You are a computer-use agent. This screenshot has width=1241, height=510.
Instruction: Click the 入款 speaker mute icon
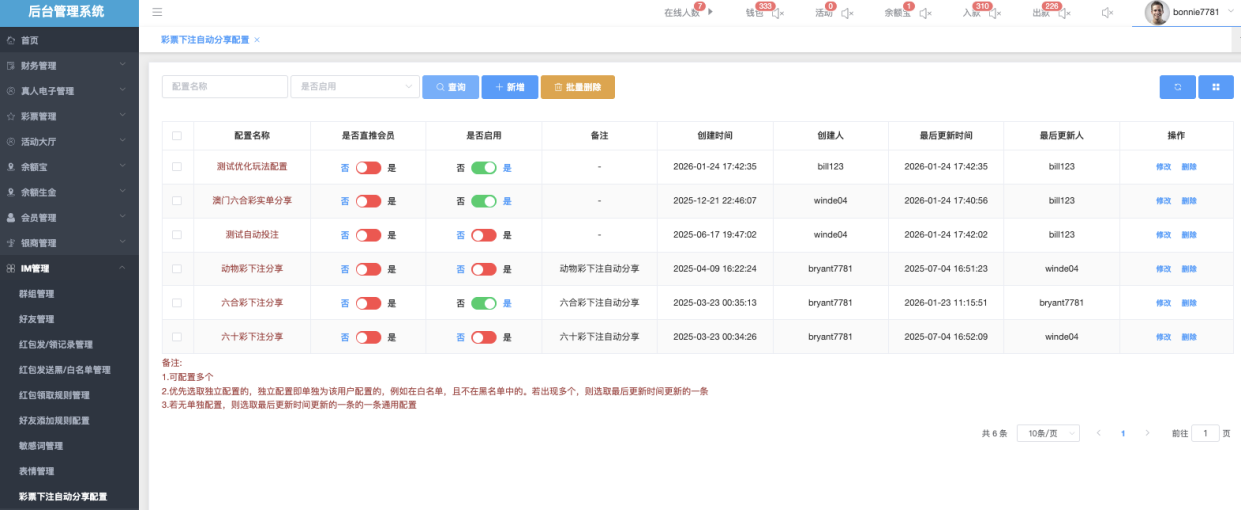point(994,13)
